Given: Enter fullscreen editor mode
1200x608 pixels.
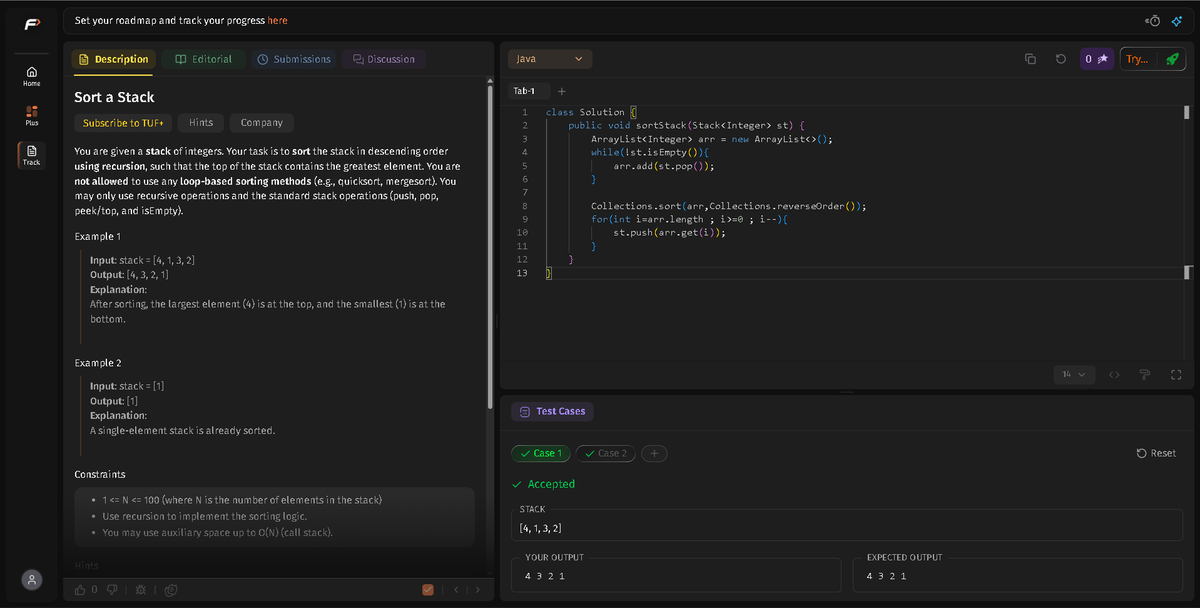Looking at the screenshot, I should click(1176, 374).
